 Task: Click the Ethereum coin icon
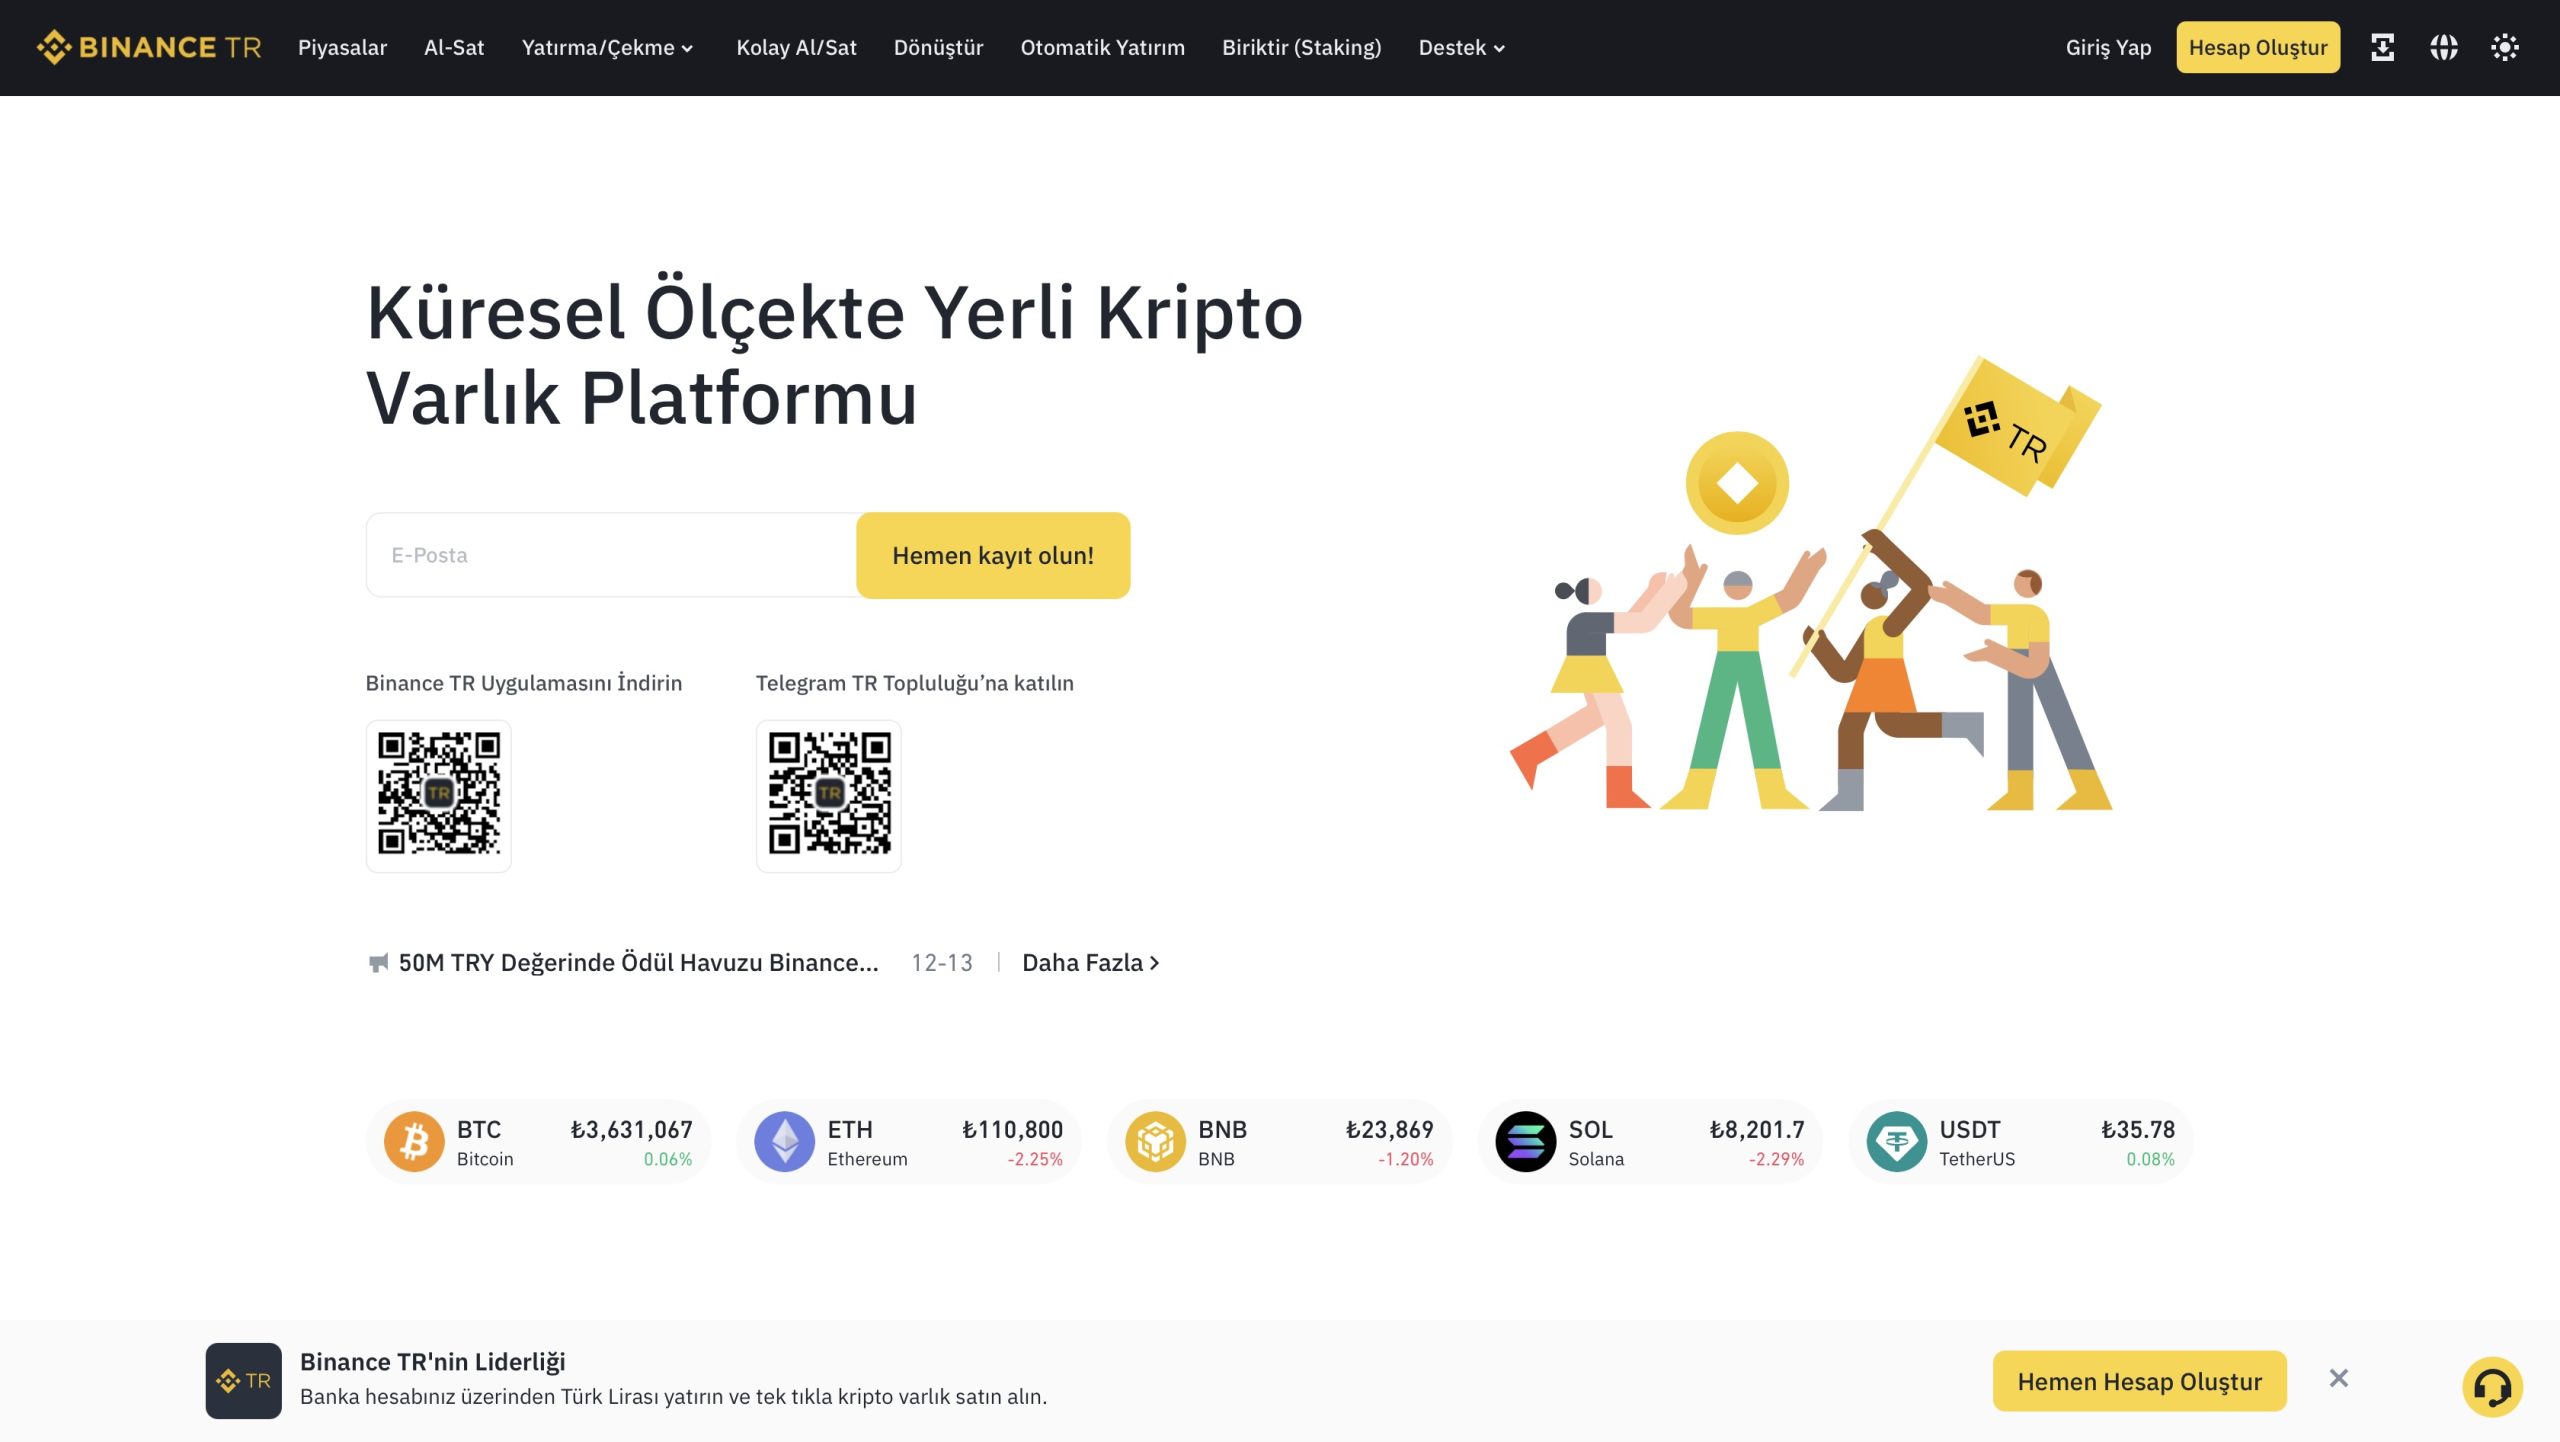coord(784,1141)
